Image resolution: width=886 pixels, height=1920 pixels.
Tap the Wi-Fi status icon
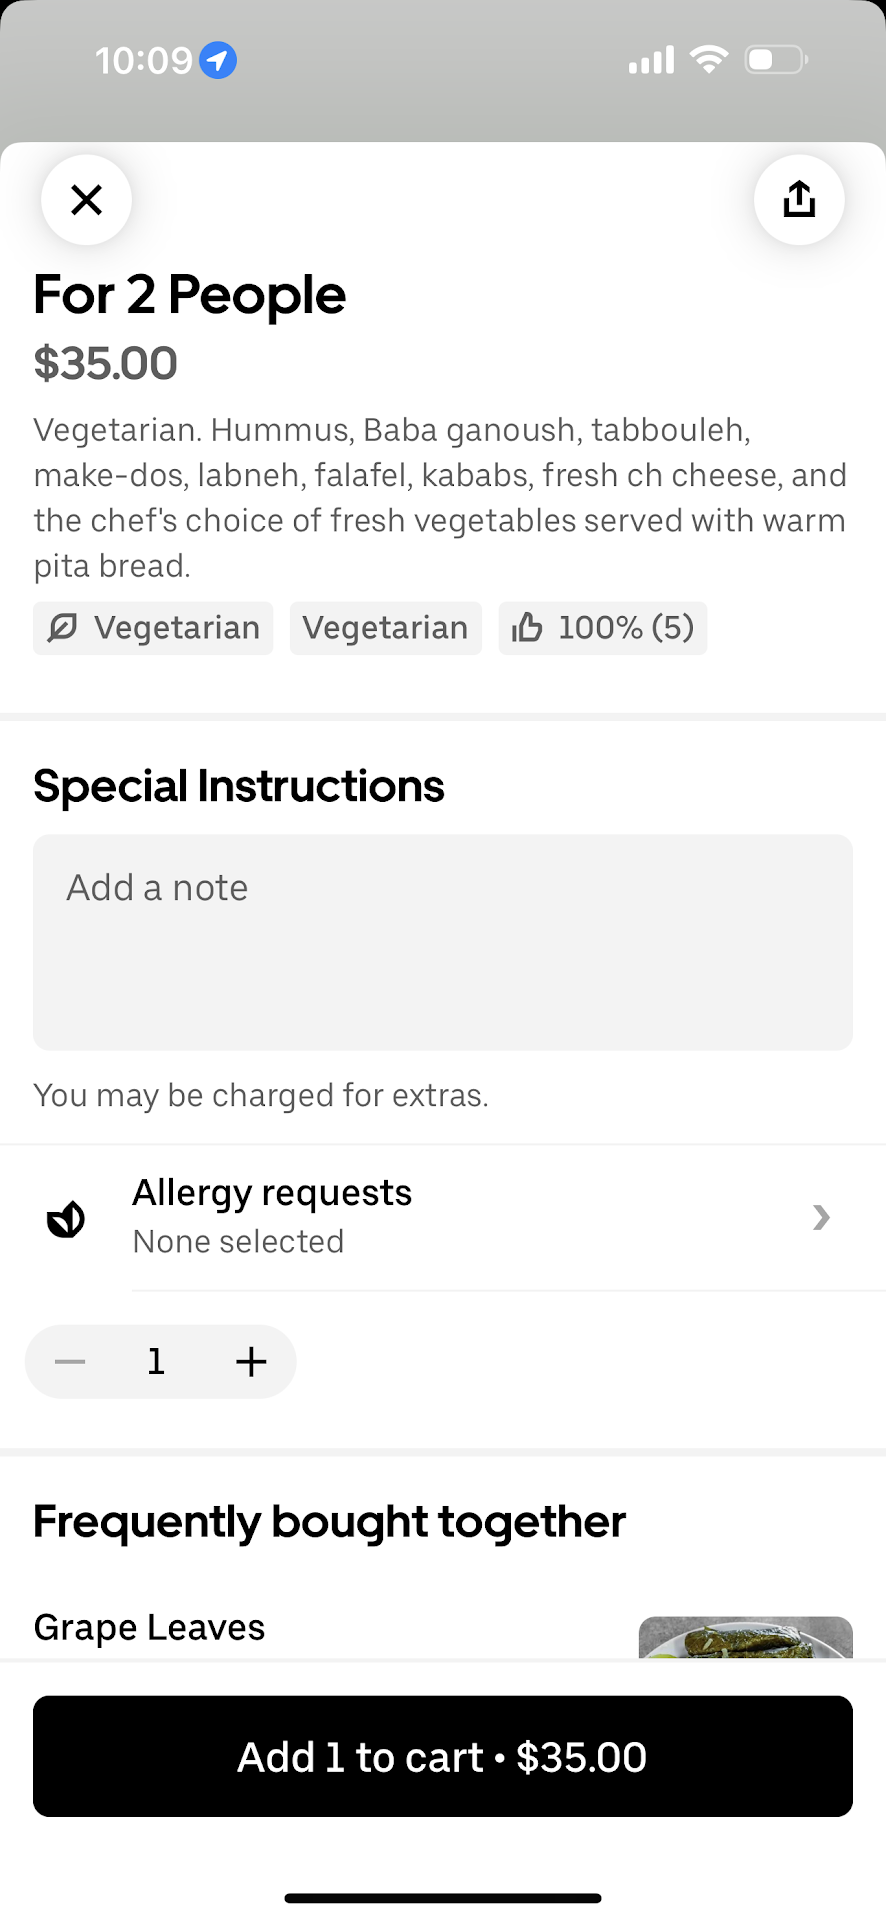709,60
